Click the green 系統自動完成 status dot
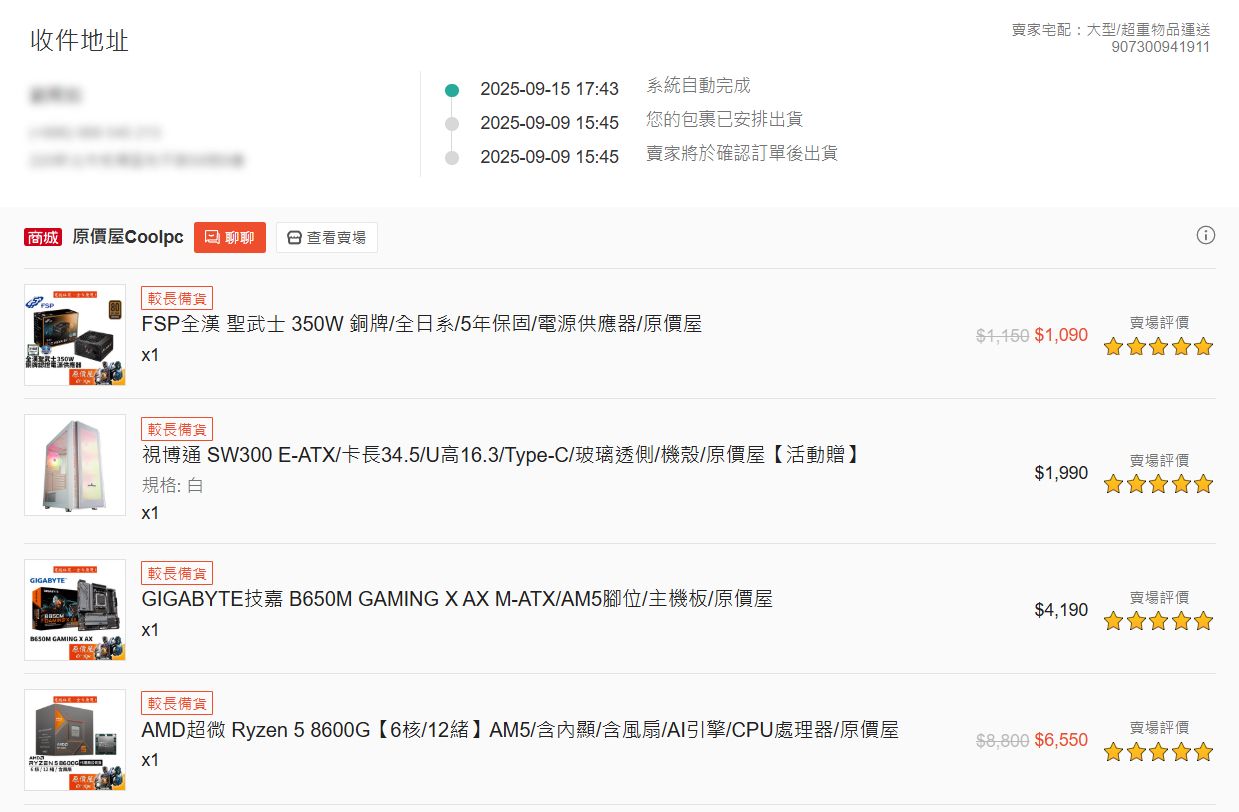Image resolution: width=1239 pixels, height=812 pixels. coord(452,90)
